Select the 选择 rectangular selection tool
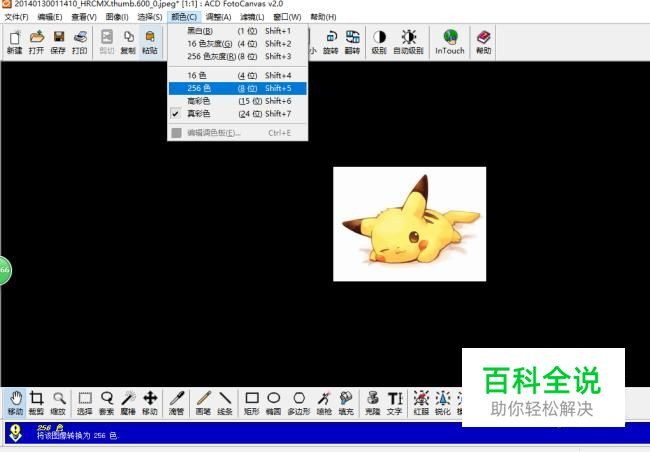650x452 pixels. pyautogui.click(x=85, y=403)
